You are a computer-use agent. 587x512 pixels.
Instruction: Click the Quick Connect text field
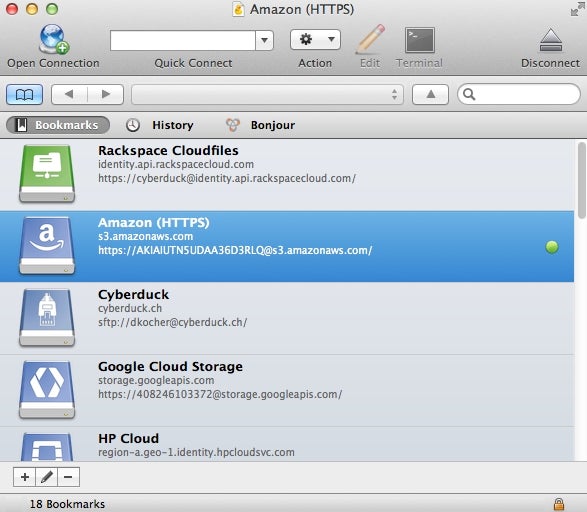pyautogui.click(x=183, y=40)
